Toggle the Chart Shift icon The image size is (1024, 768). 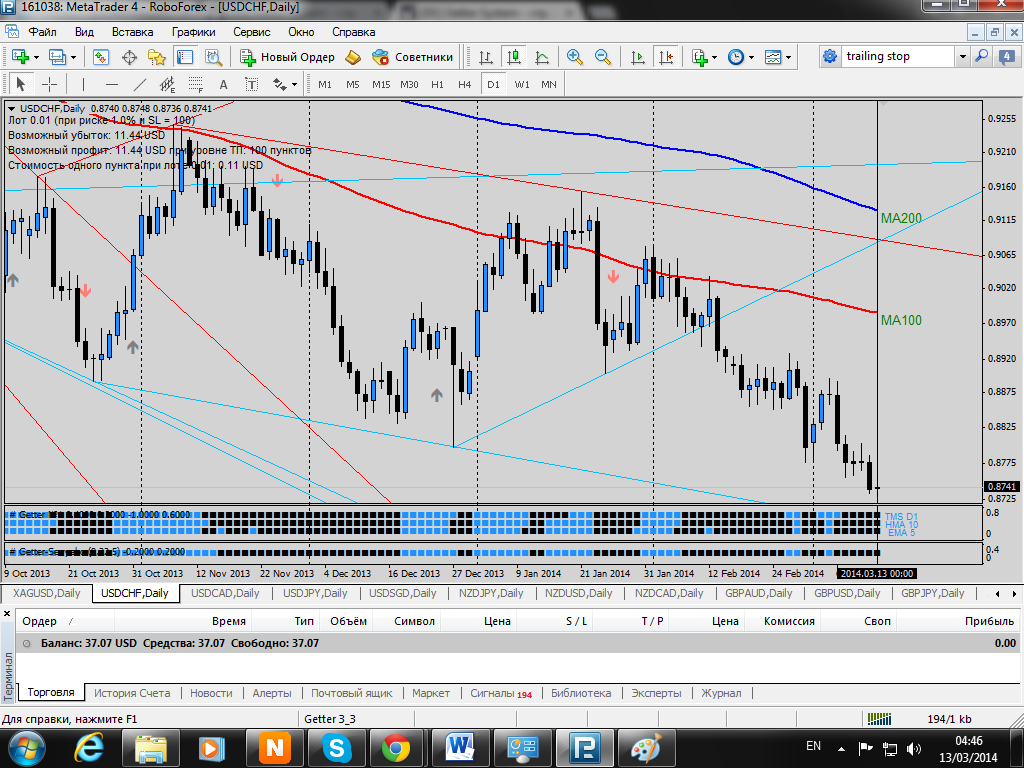click(666, 57)
